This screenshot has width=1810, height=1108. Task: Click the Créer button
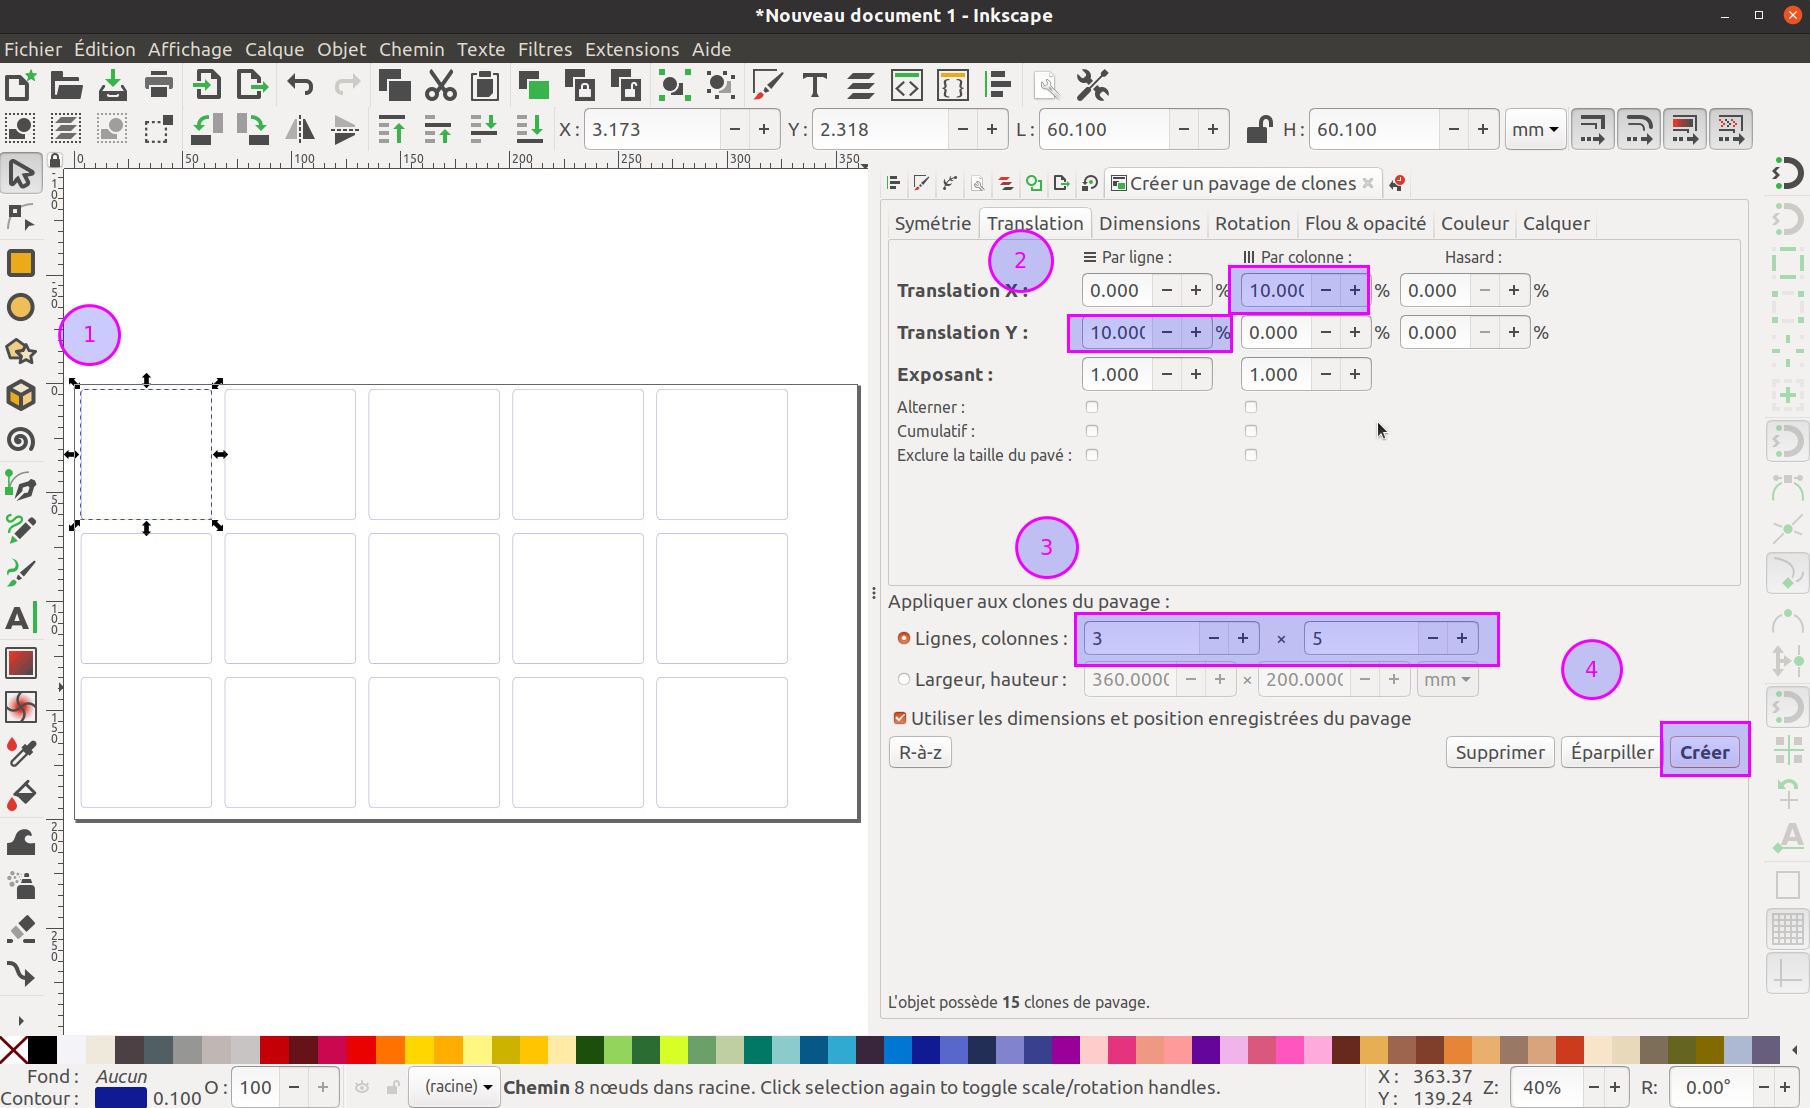click(x=1704, y=752)
